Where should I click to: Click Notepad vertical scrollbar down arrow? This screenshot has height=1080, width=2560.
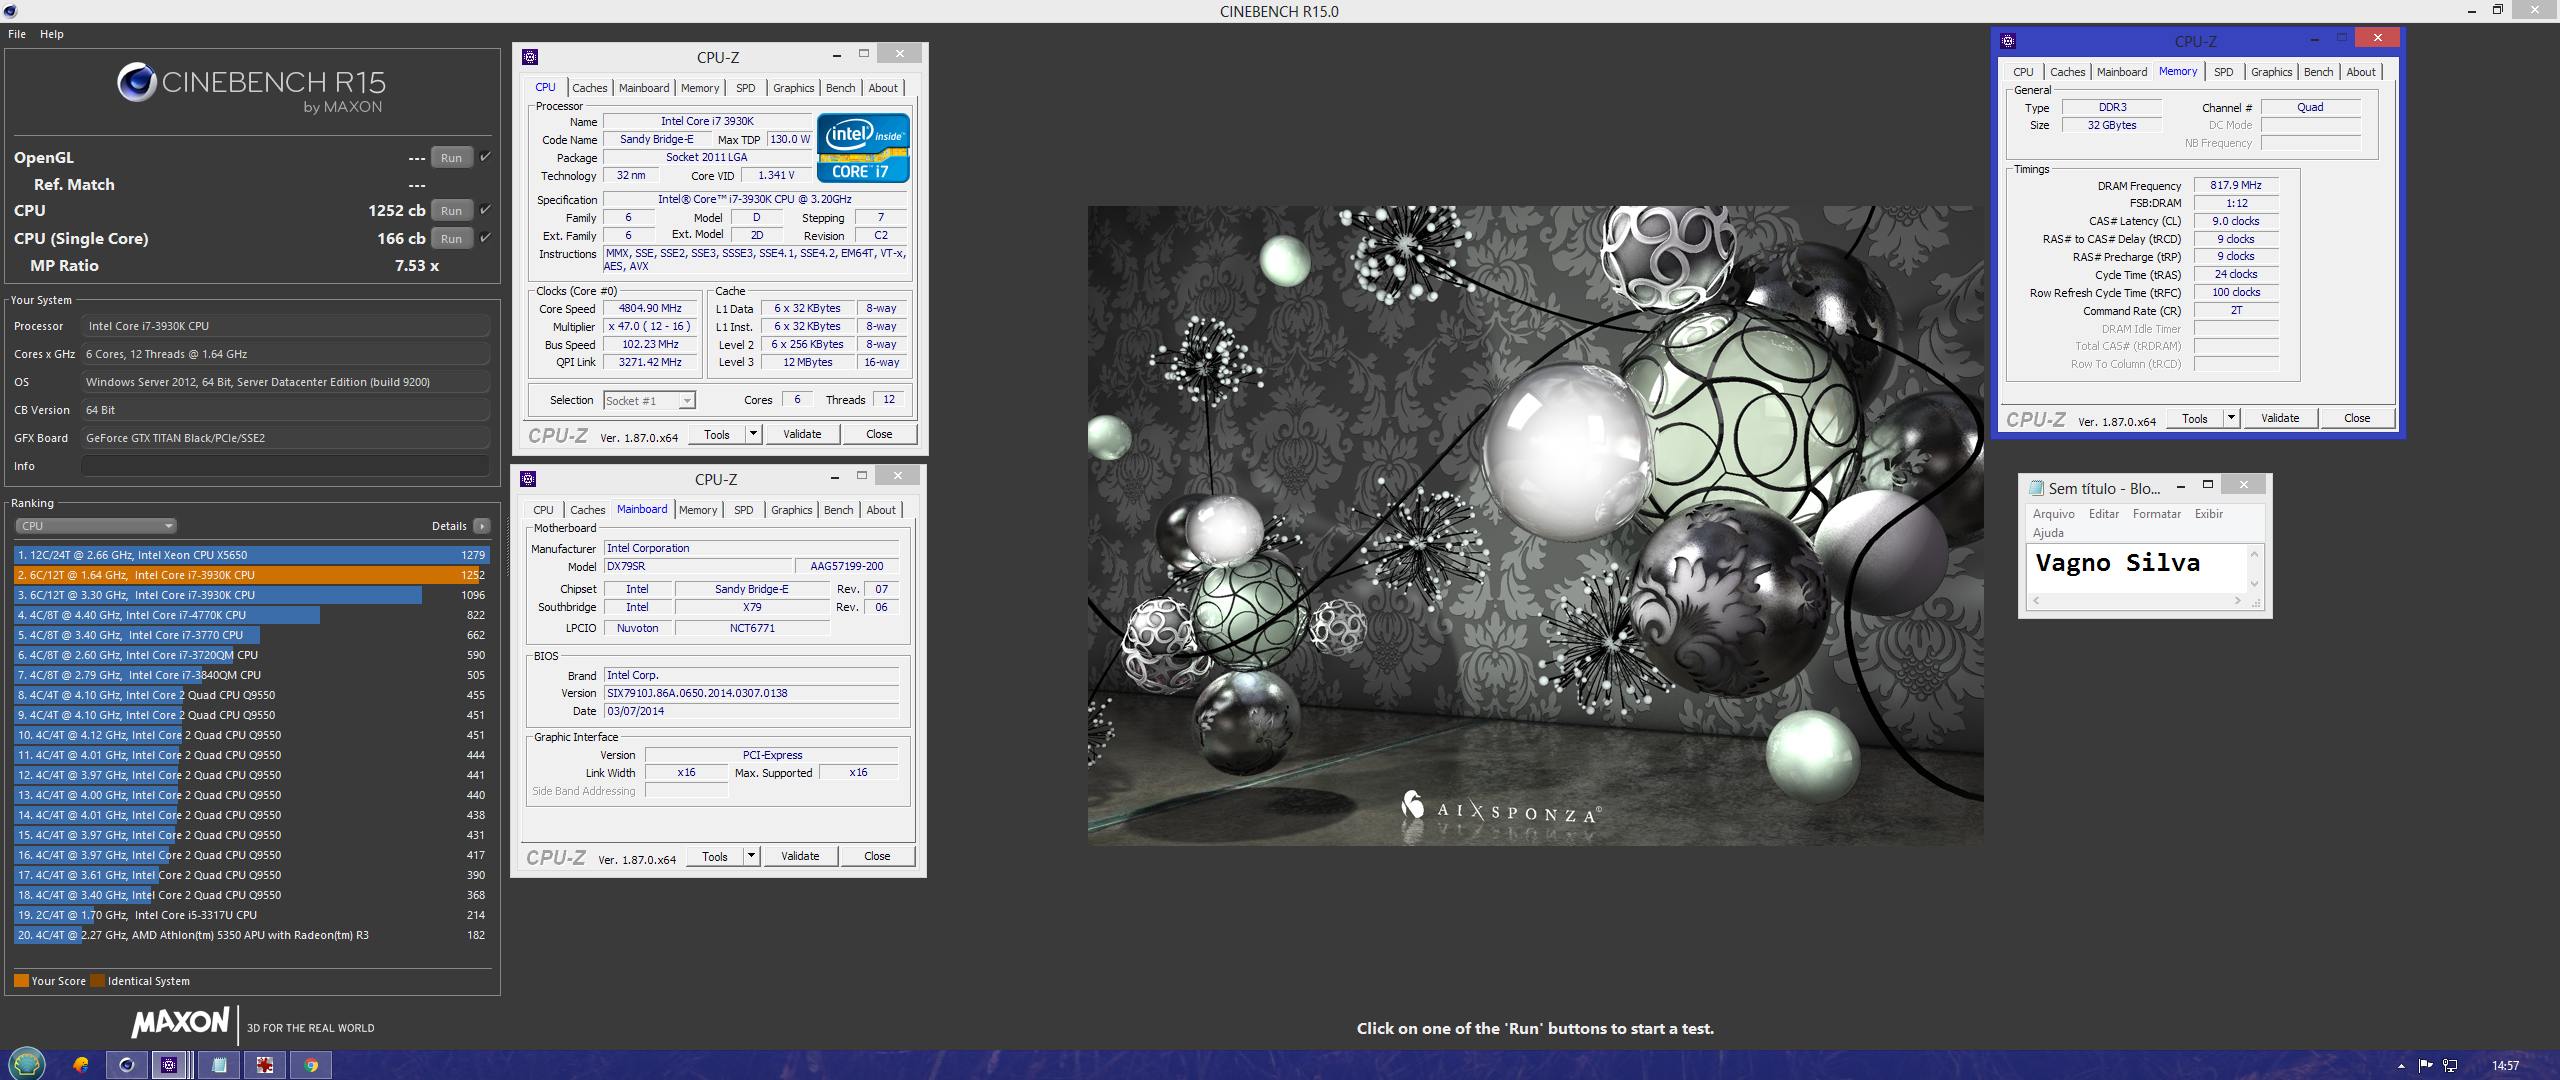pyautogui.click(x=2254, y=584)
